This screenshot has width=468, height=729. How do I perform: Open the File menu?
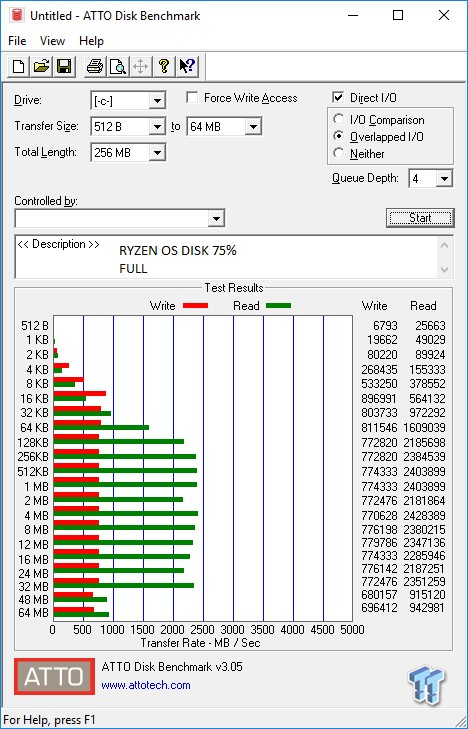point(17,41)
